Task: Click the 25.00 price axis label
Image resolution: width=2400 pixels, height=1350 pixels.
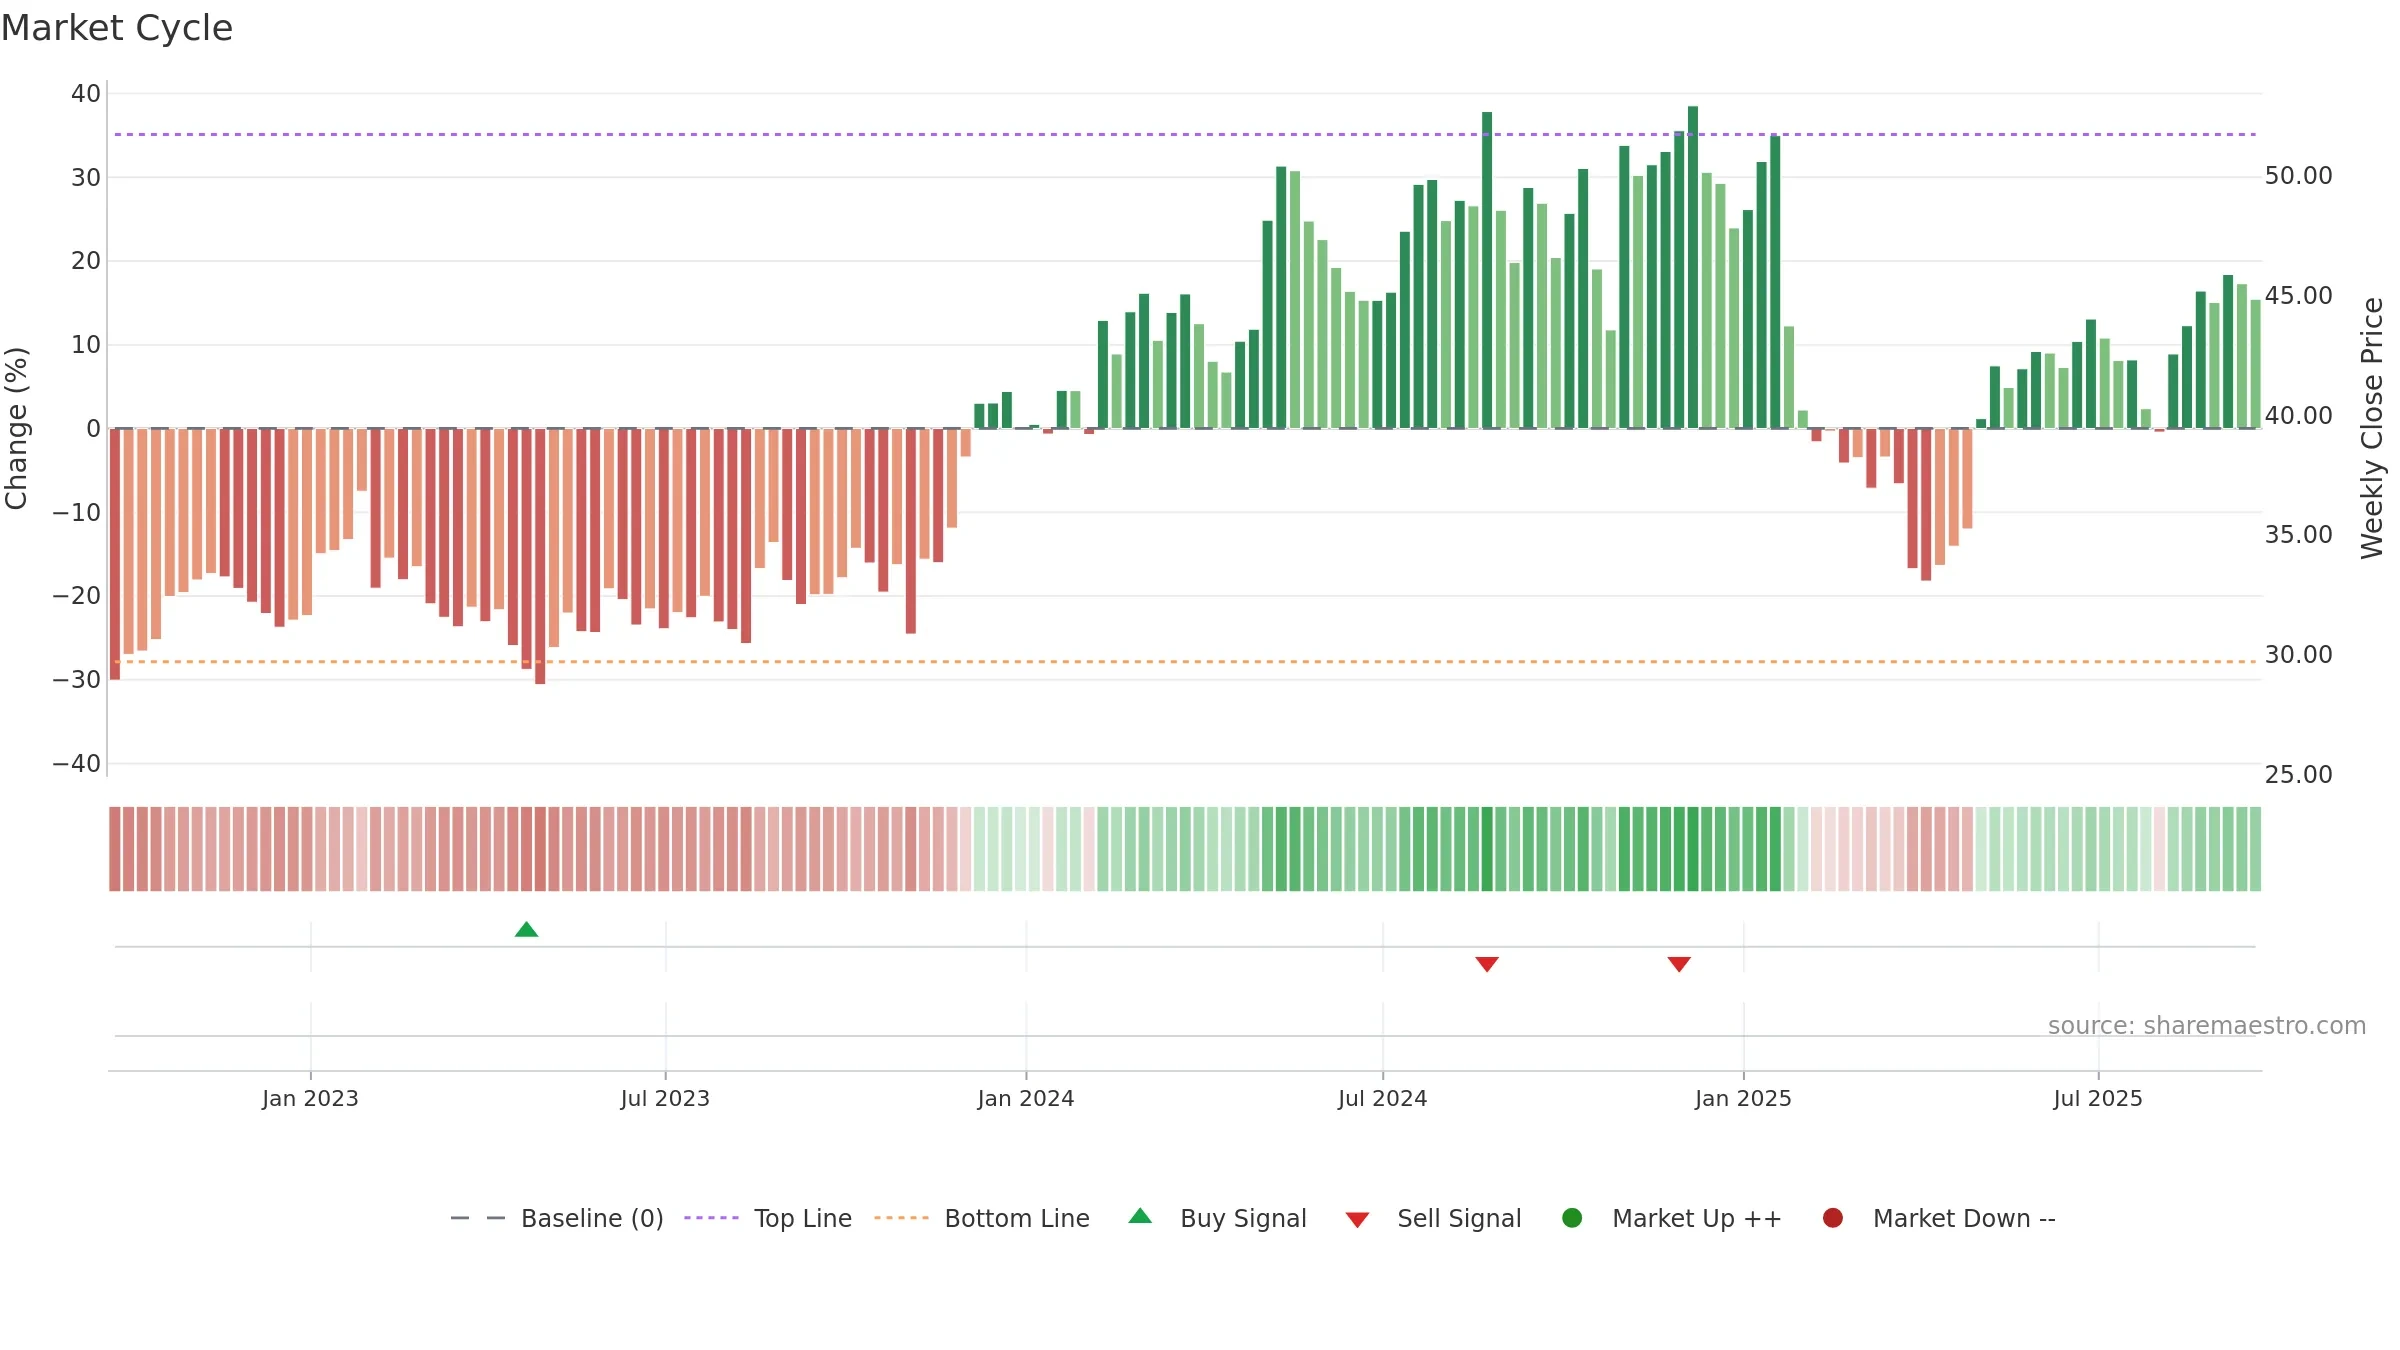Action: 2298,775
